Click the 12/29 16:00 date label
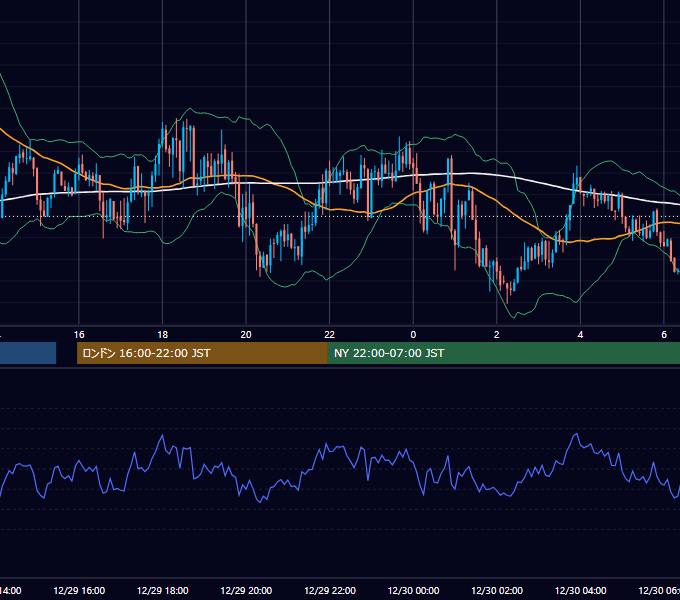Screen dimensions: 680x600 click(79, 590)
